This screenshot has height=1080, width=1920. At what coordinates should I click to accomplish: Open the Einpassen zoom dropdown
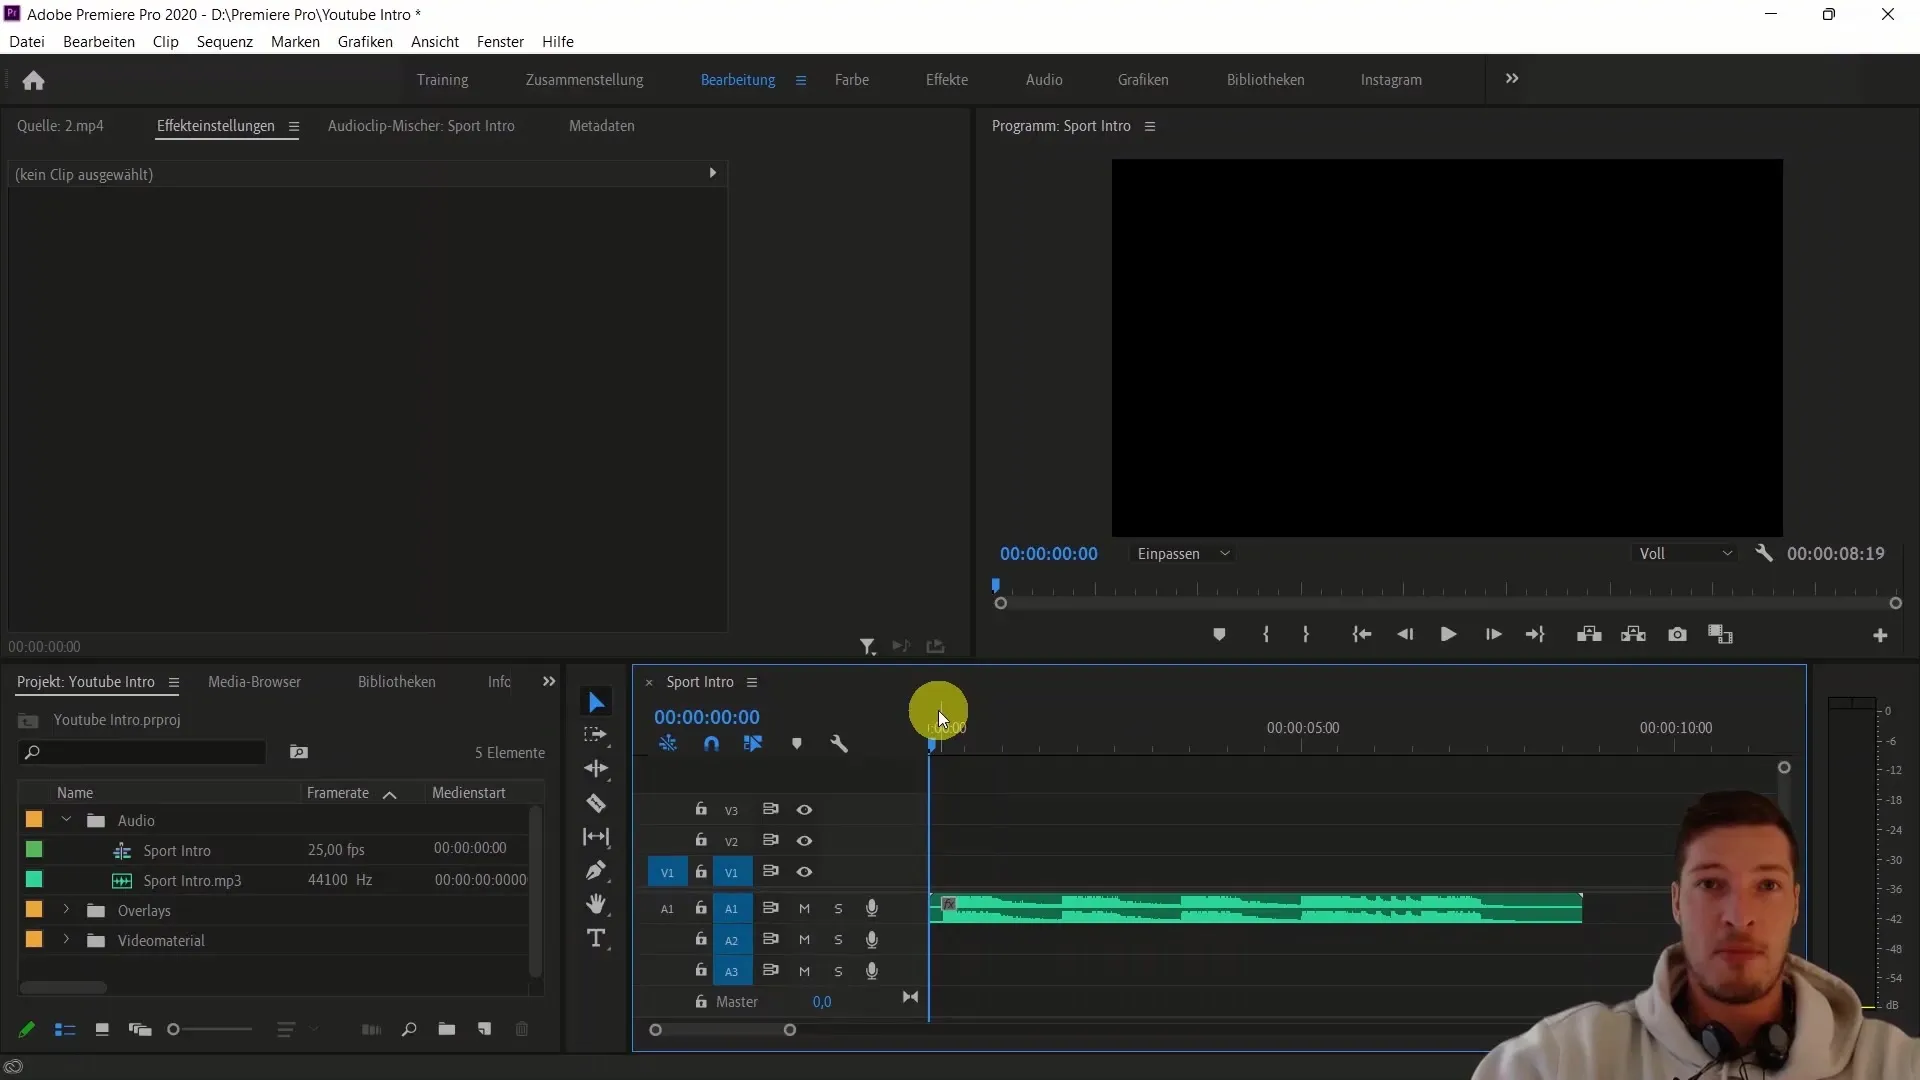point(1183,554)
